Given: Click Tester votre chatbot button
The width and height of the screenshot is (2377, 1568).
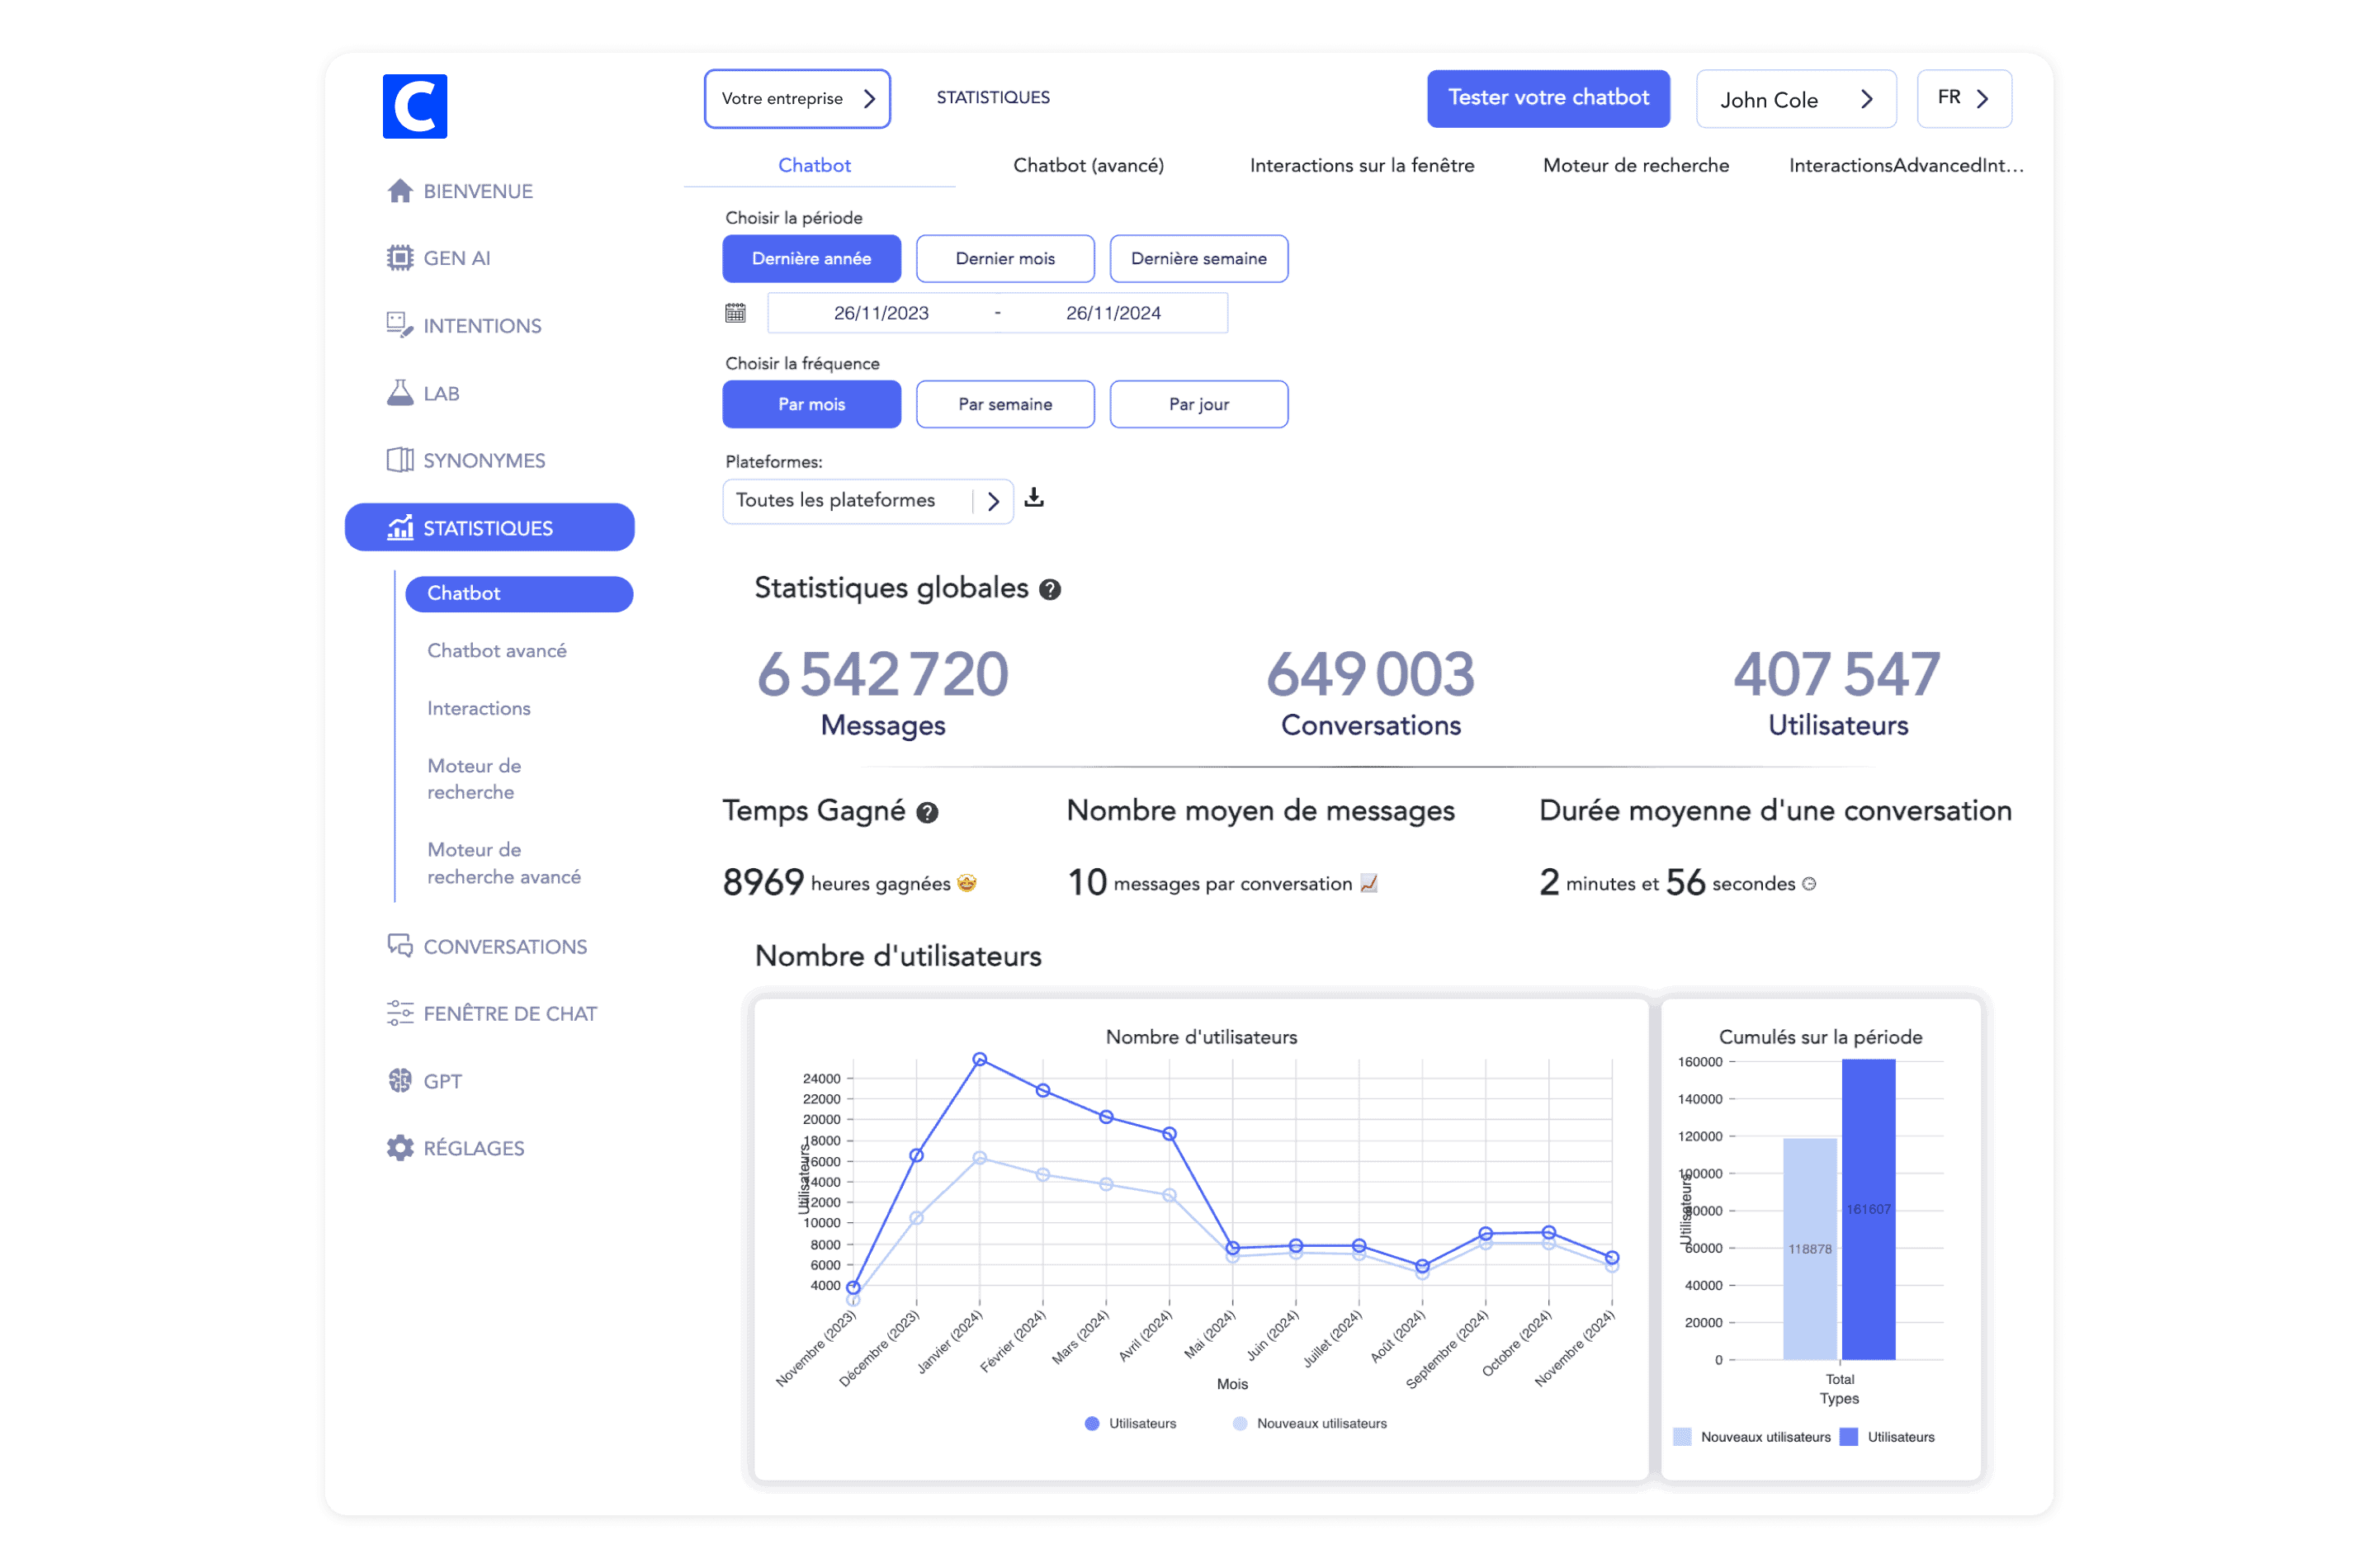Looking at the screenshot, I should 1547,98.
